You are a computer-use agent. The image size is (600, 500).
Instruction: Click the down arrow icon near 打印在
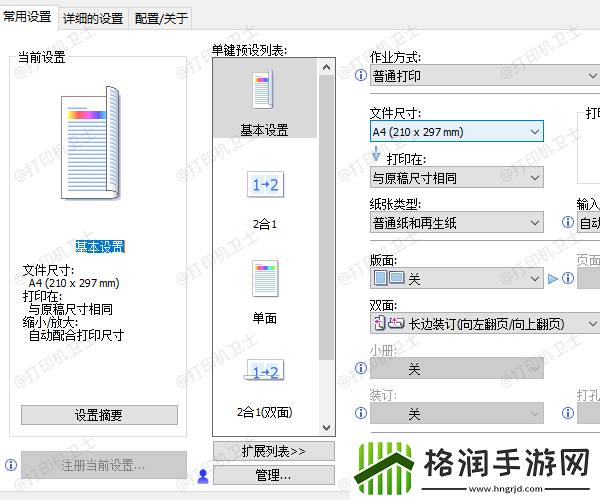coord(376,154)
